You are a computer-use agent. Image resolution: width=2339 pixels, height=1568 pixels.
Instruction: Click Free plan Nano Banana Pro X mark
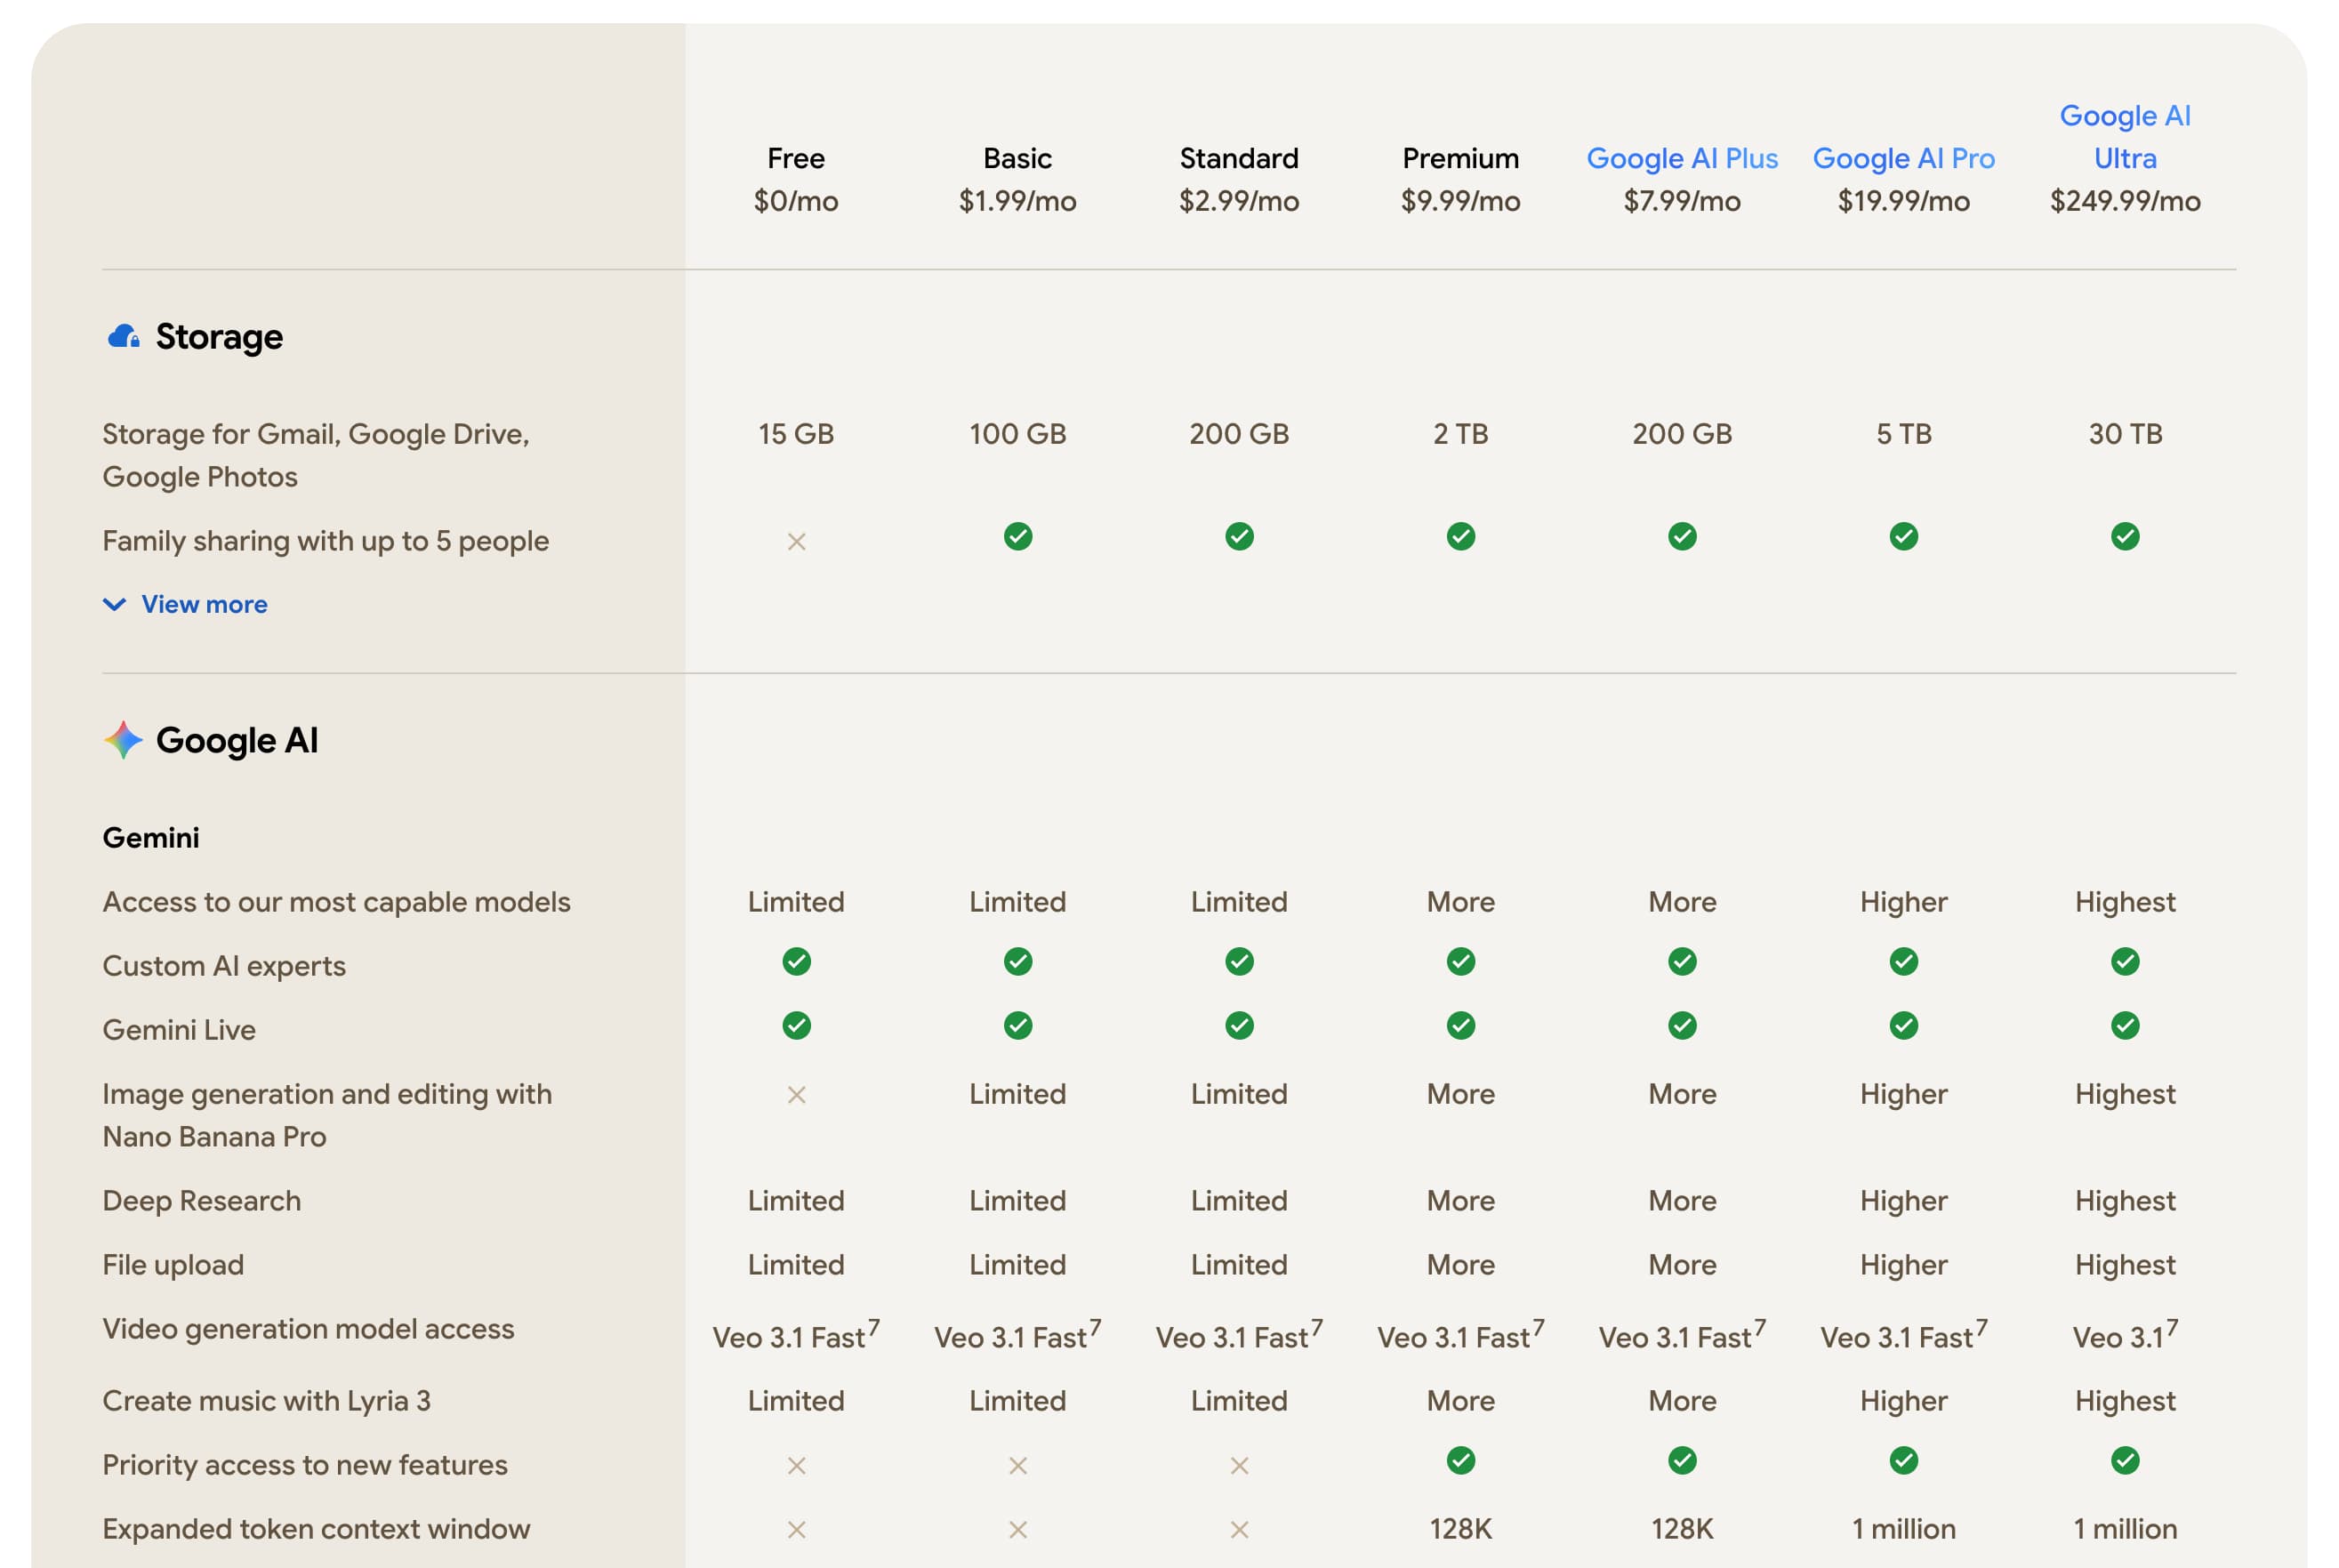796,1095
